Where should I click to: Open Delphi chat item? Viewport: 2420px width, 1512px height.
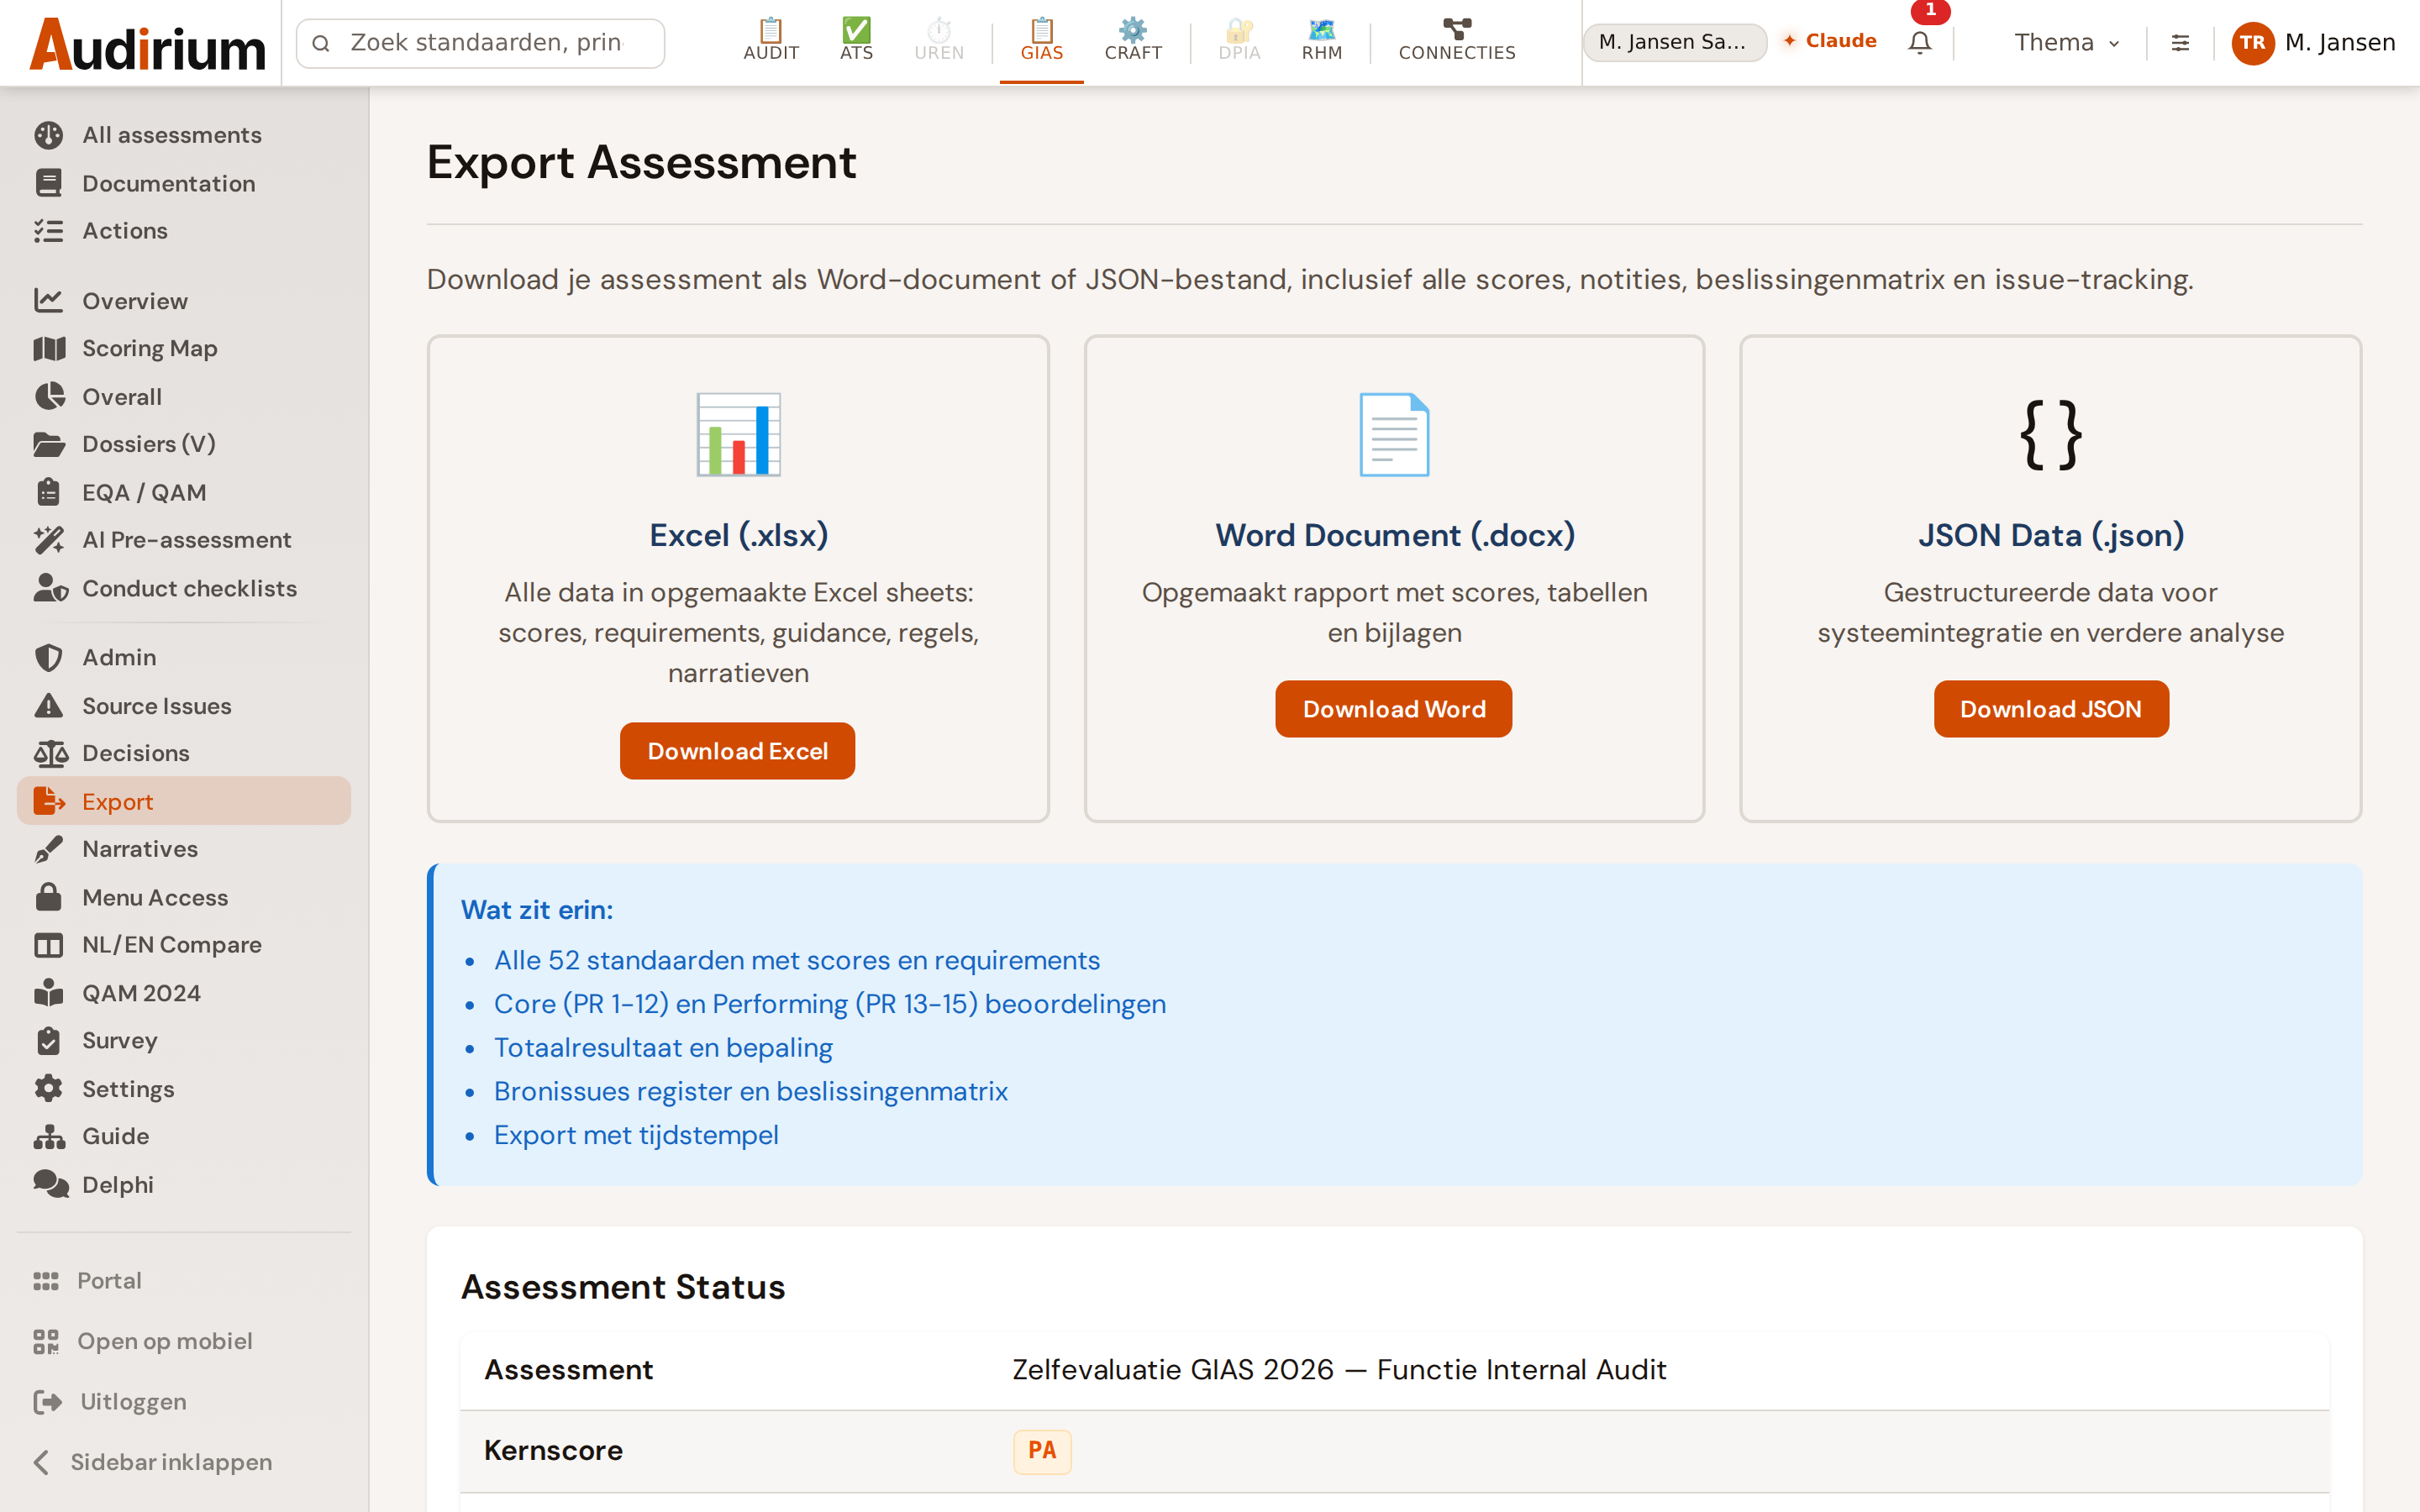tap(184, 1185)
